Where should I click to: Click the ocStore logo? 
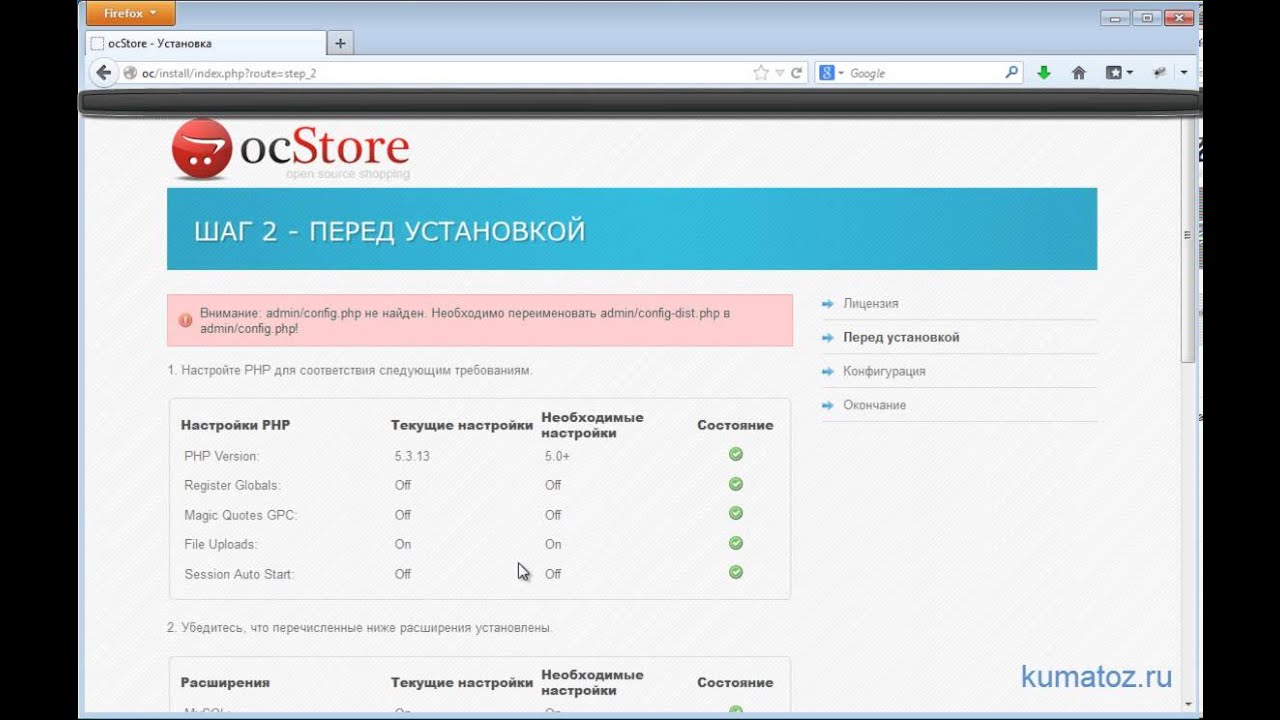(291, 150)
